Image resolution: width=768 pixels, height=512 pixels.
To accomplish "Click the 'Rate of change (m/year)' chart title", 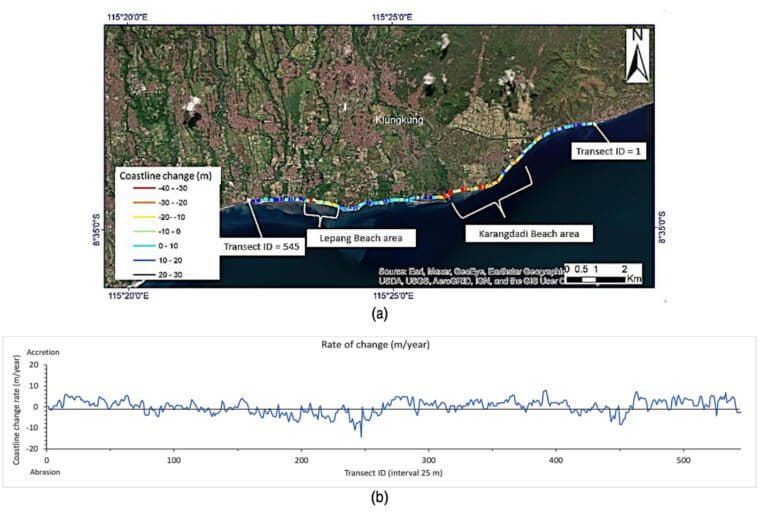I will point(375,344).
